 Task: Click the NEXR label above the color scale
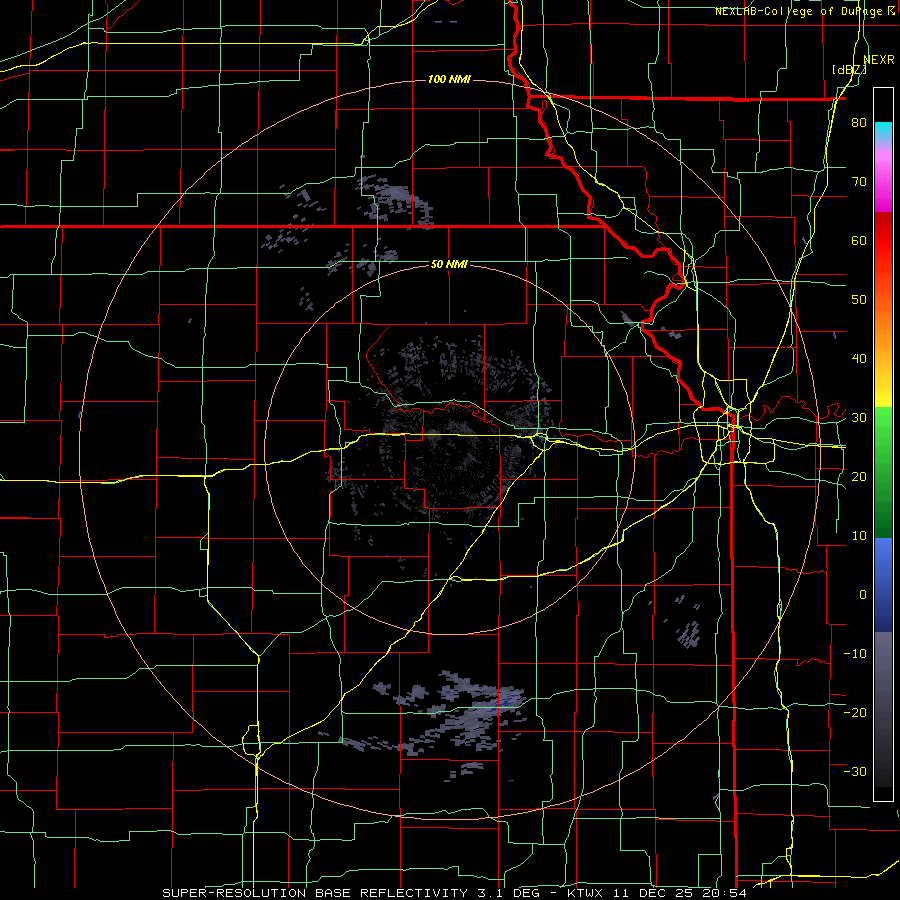pos(879,60)
